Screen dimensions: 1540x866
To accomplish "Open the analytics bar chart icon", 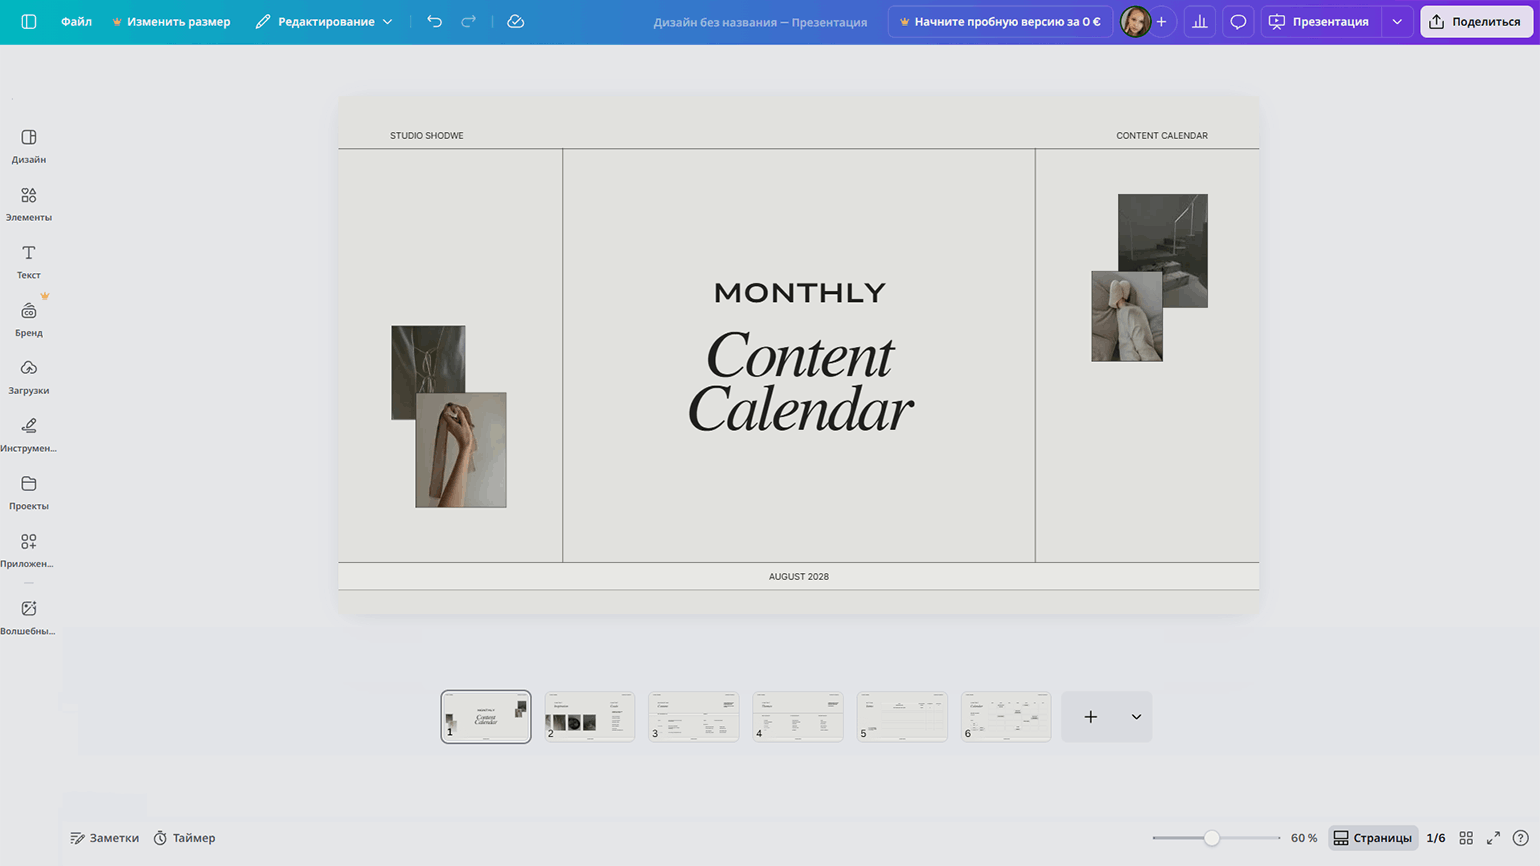I will 1199,21.
